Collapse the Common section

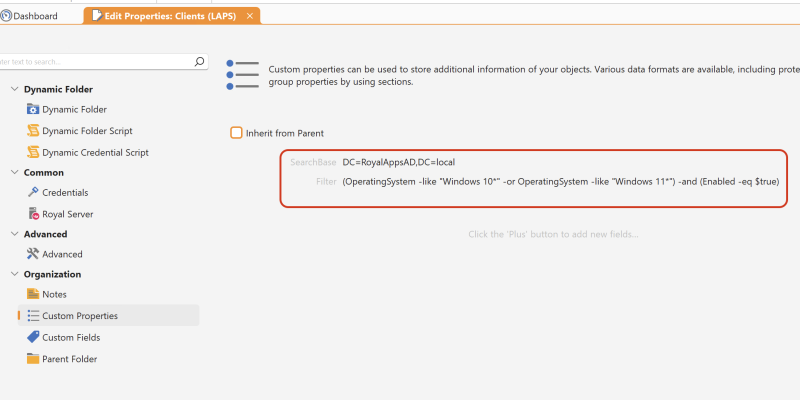click(14, 172)
